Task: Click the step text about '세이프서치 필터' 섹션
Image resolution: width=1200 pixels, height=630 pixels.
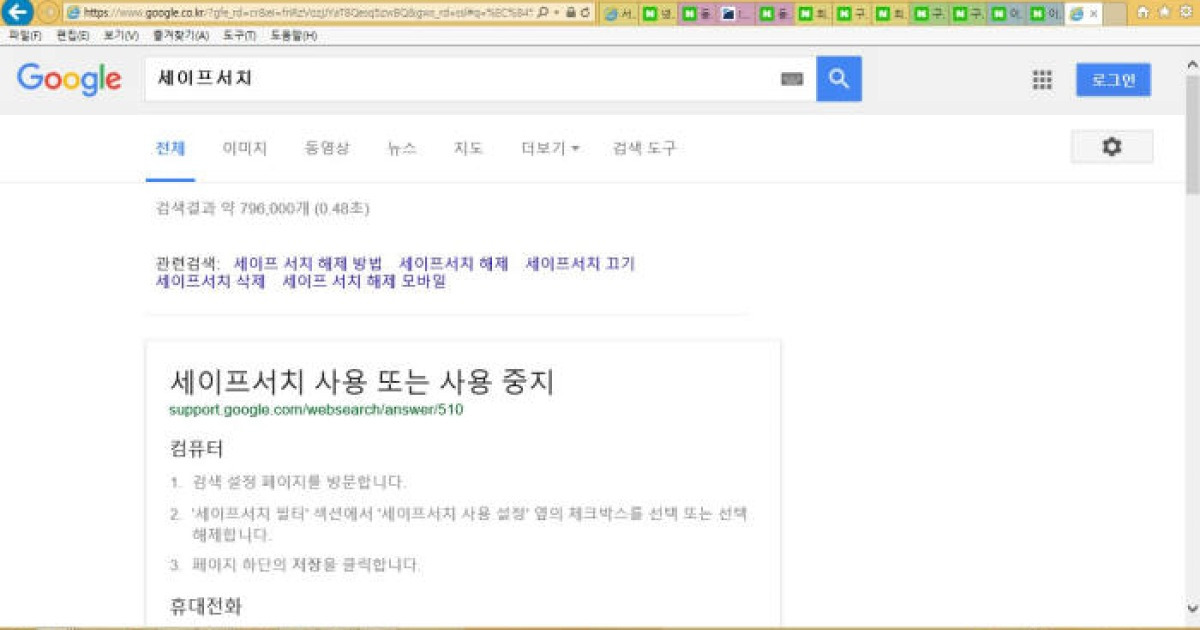Action: (470, 524)
